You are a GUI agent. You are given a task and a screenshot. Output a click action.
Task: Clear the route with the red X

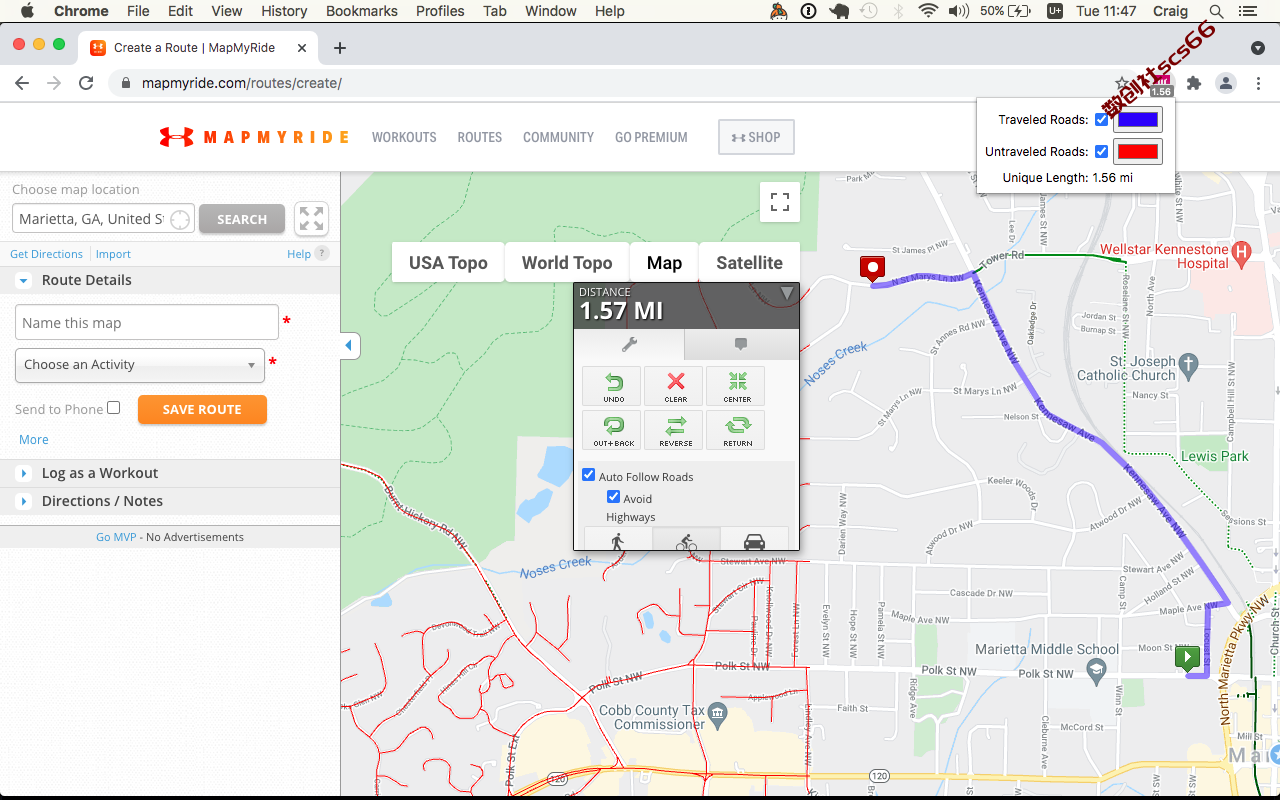click(x=676, y=386)
